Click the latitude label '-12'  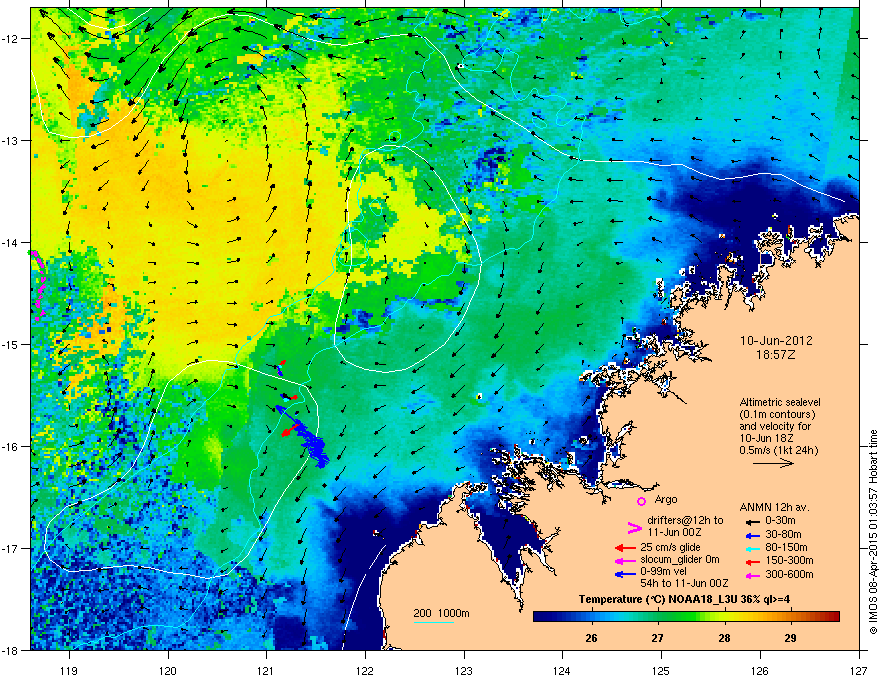[11, 39]
